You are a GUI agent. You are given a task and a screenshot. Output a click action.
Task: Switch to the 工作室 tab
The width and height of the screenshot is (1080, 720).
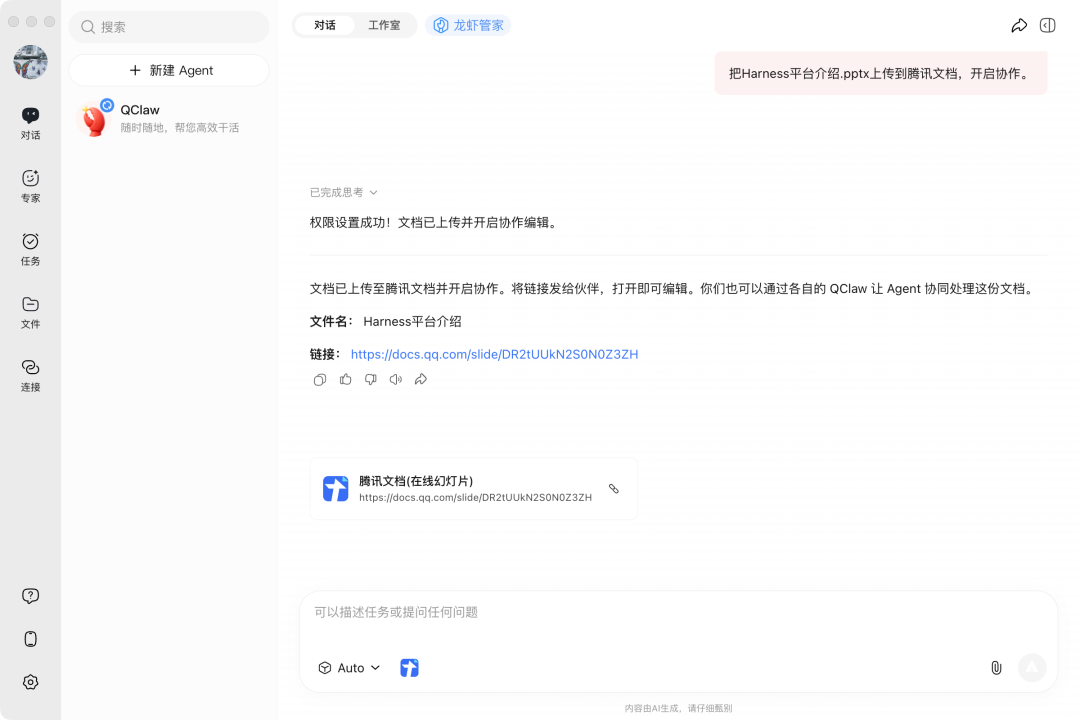[384, 25]
